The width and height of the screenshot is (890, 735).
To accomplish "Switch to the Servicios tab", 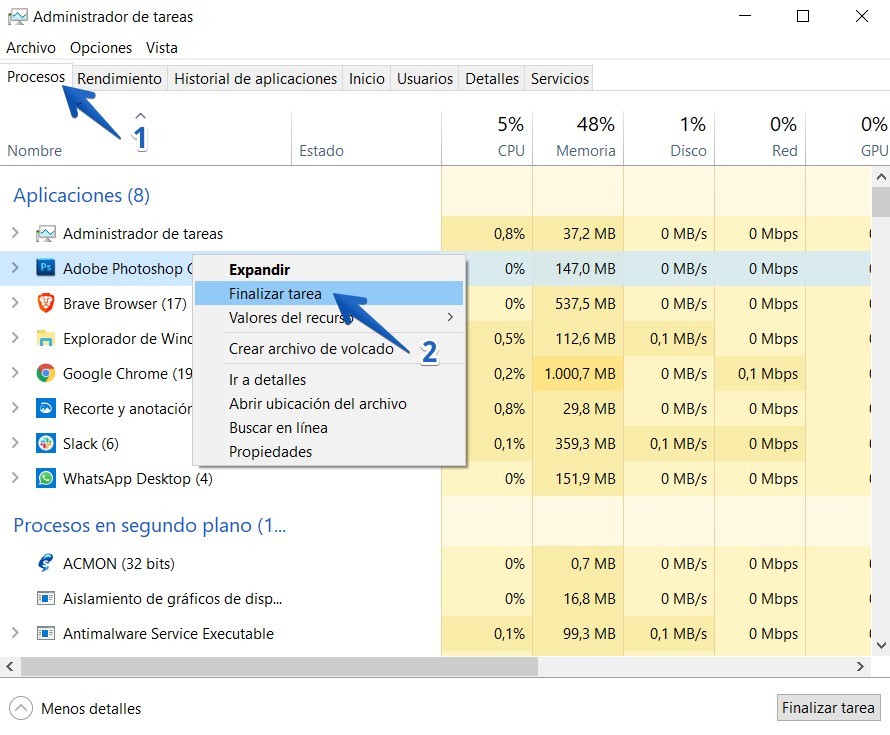I will (x=559, y=78).
